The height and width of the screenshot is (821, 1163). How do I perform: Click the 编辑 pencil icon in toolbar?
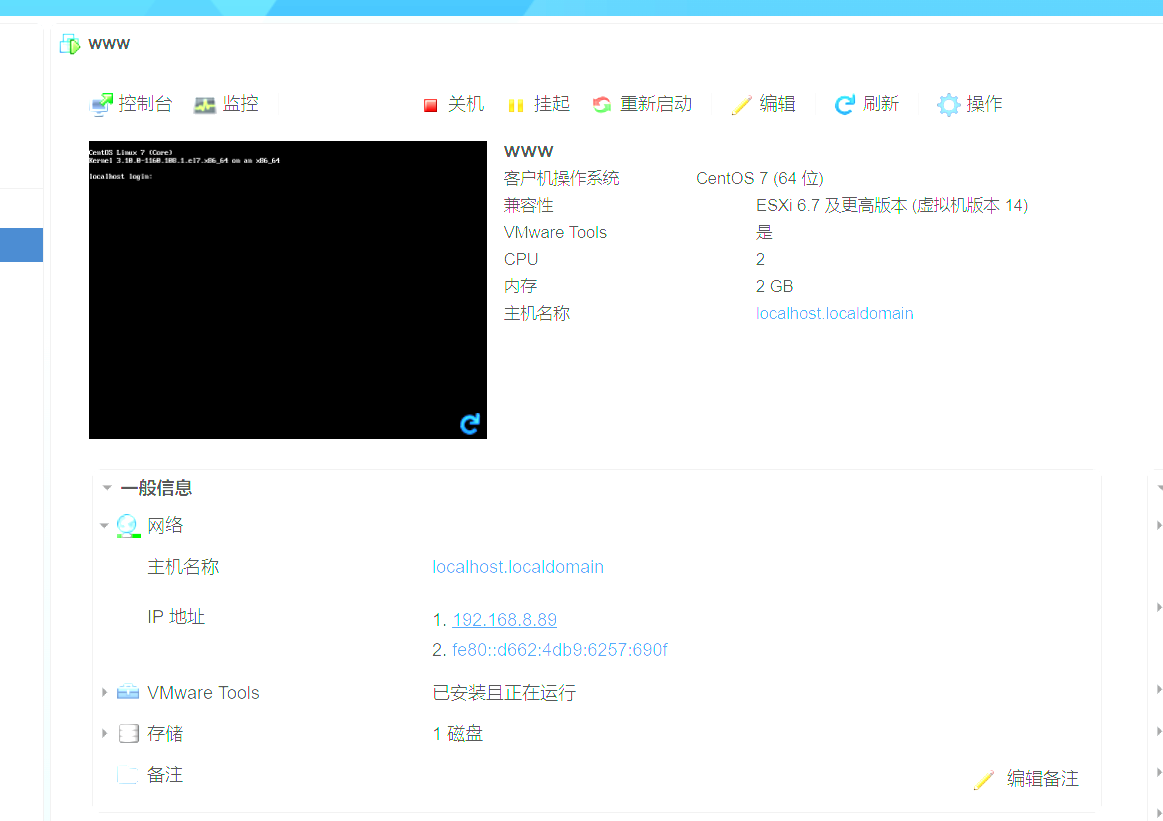tap(741, 105)
